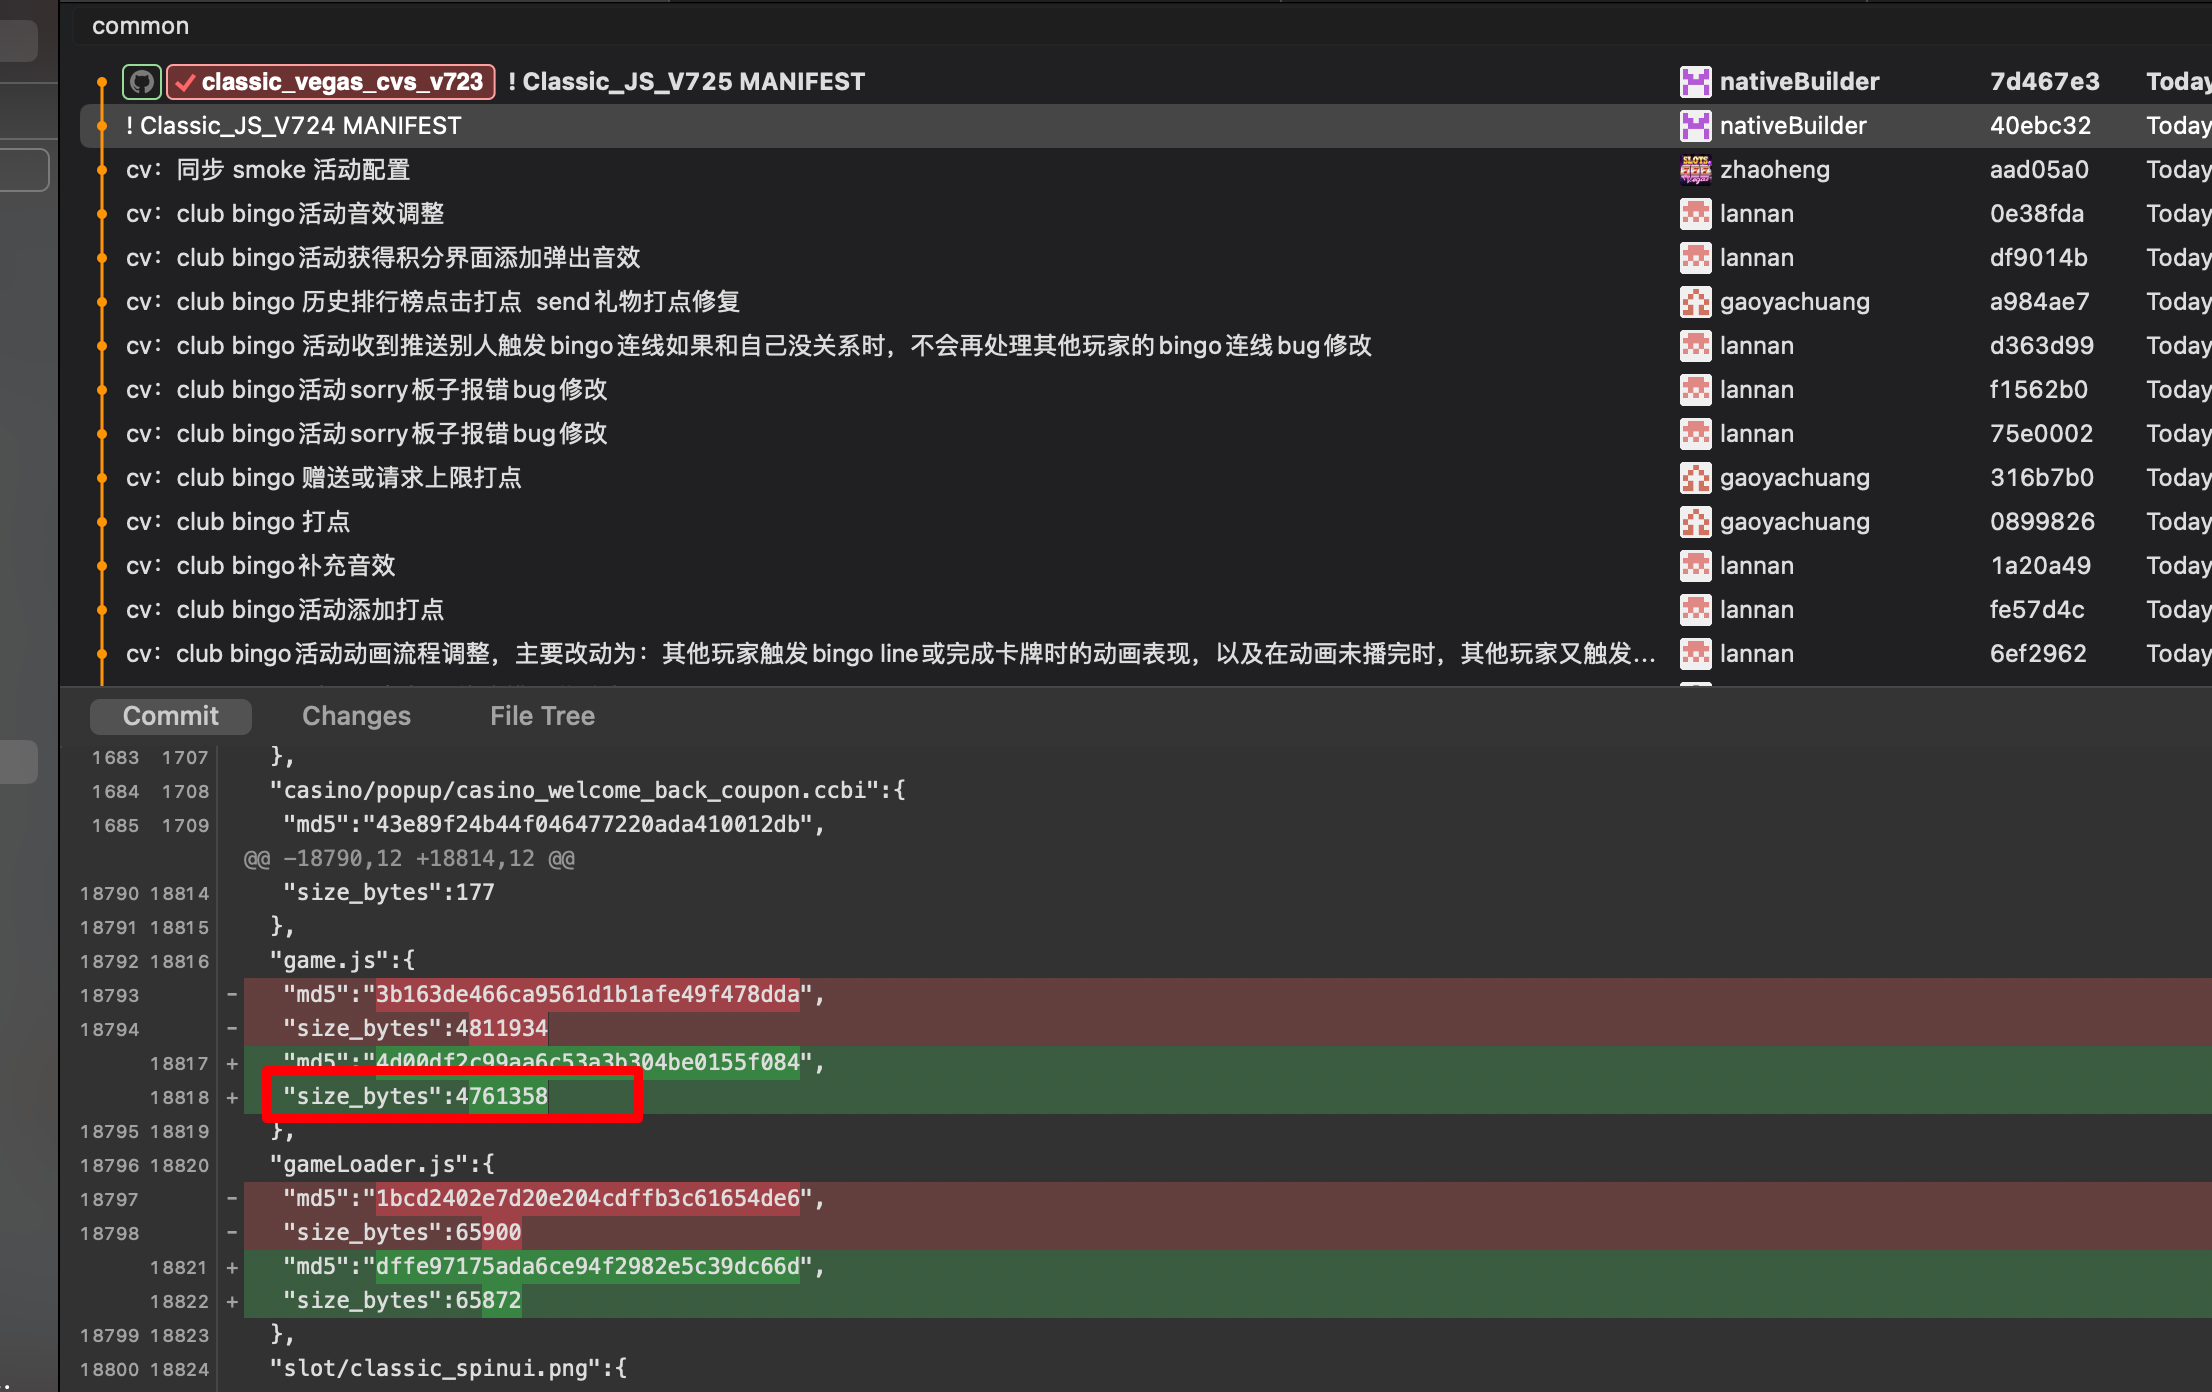Click the hunk header @@ -18790,12 +18814,12 @@
Image resolution: width=2212 pixels, height=1392 pixels.
[409, 859]
